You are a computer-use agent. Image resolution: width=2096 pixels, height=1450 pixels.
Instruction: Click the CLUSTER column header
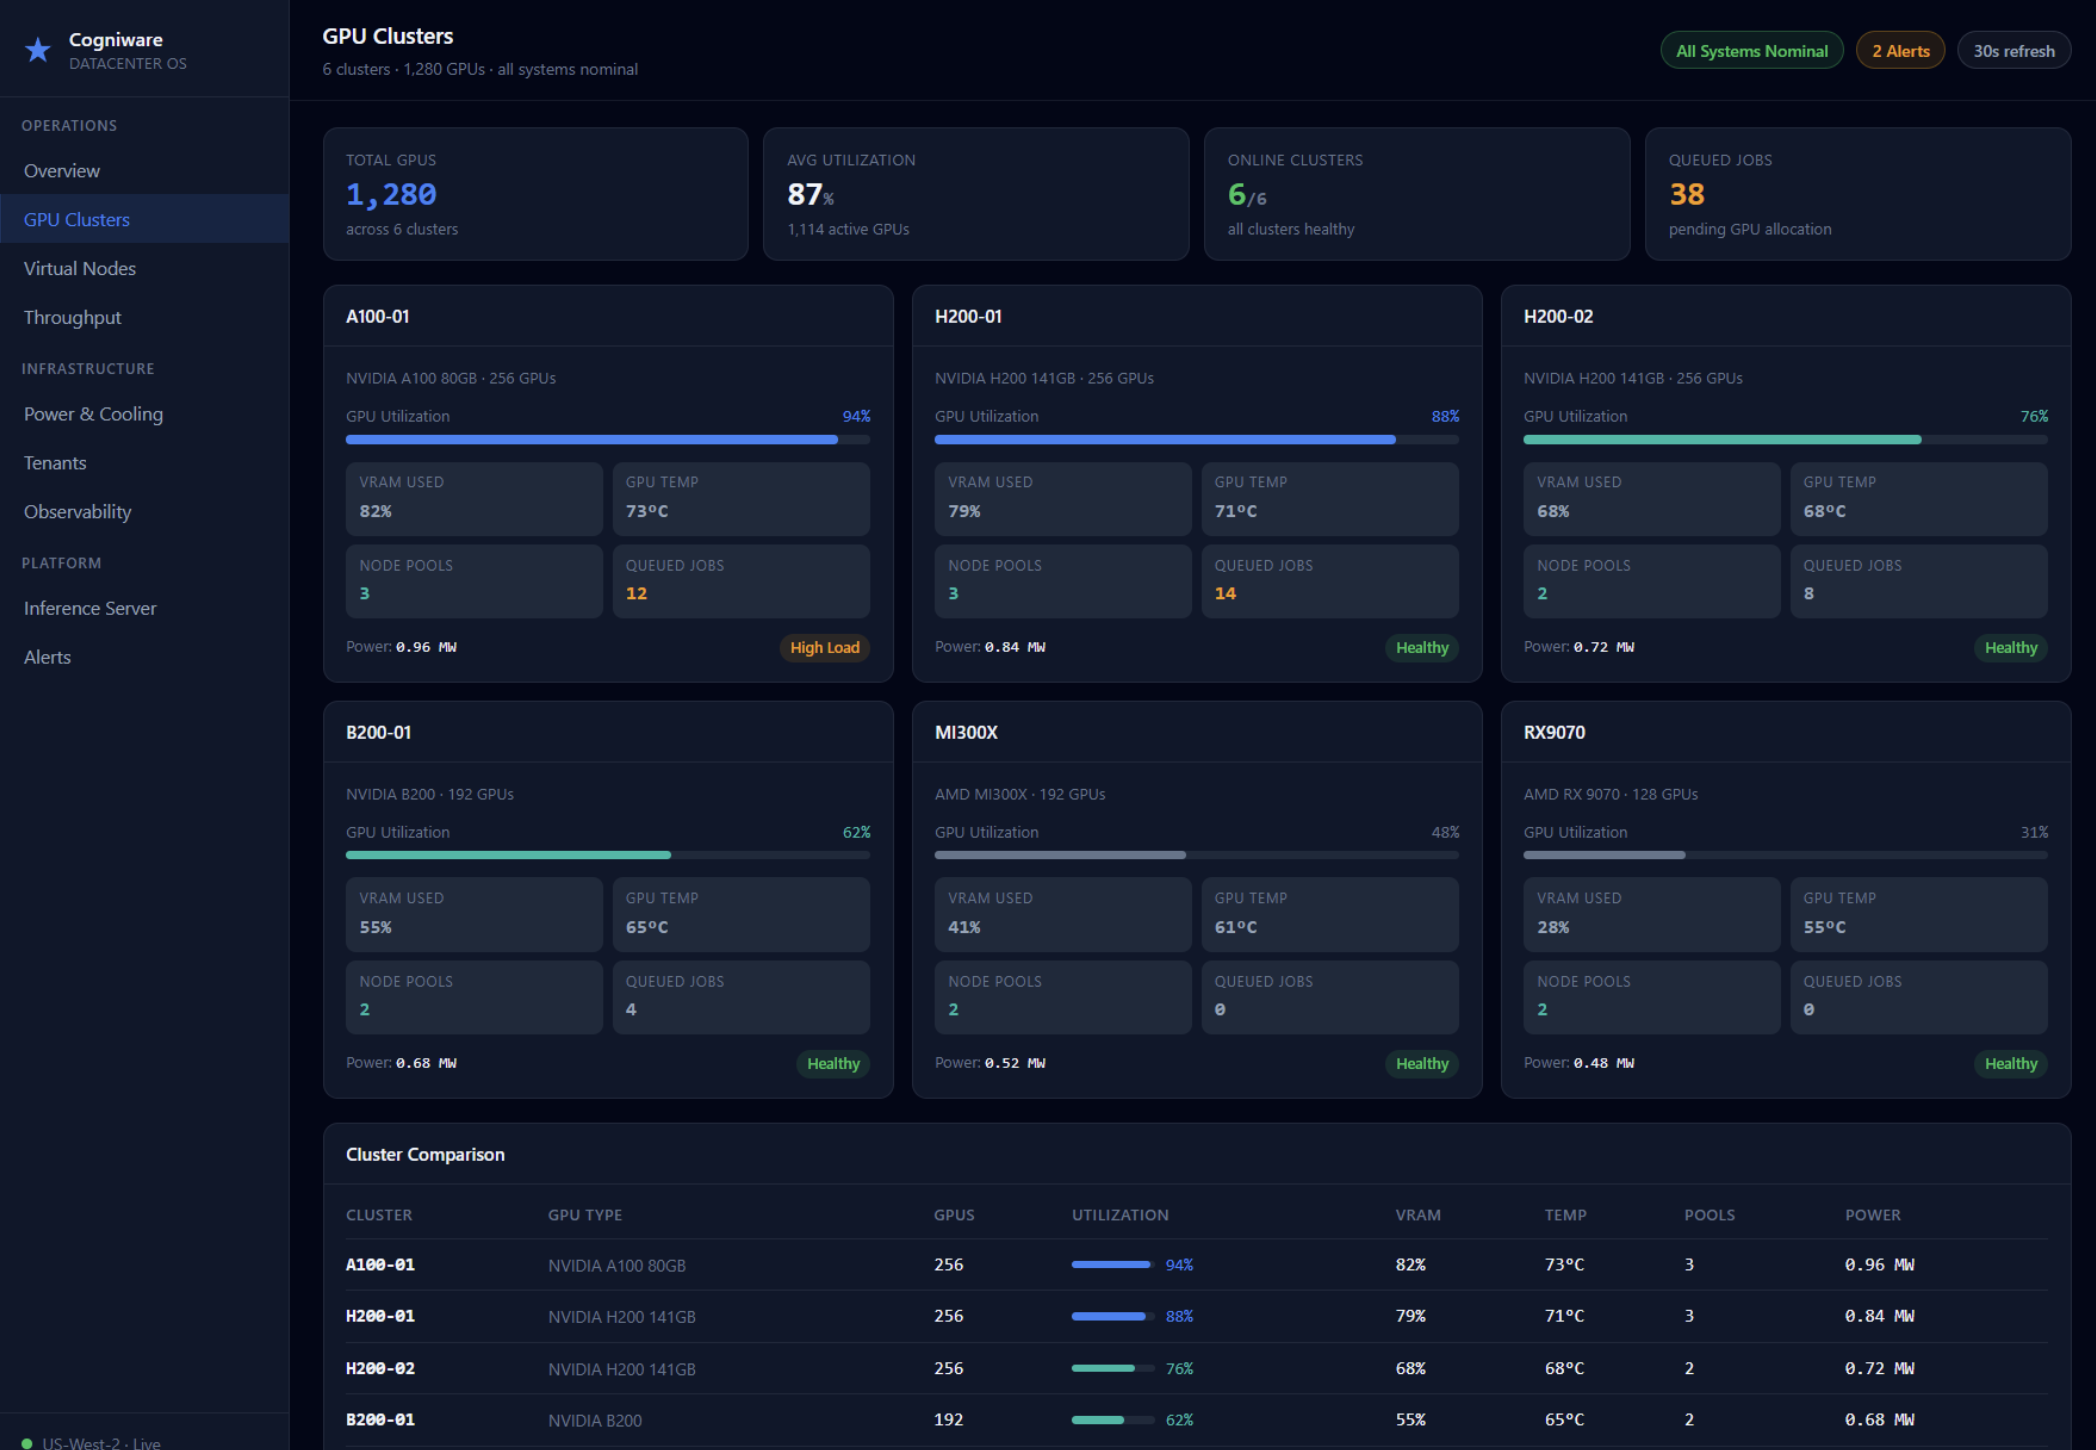point(379,1215)
